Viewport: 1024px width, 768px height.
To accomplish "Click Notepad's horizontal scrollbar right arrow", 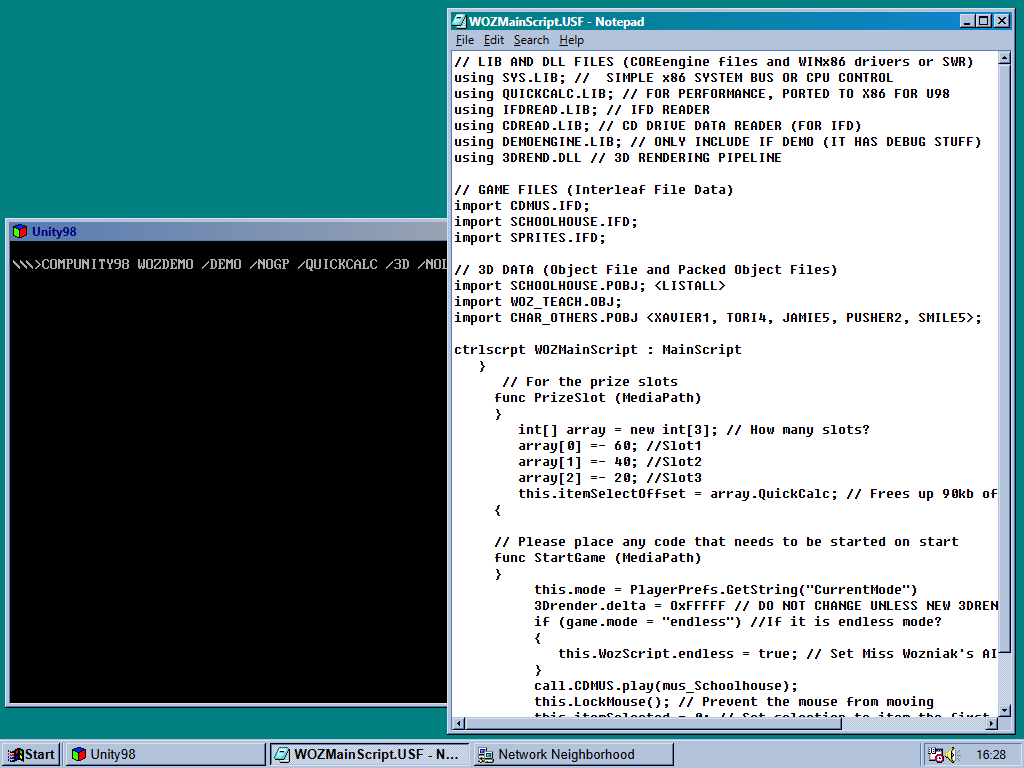I will [x=992, y=723].
